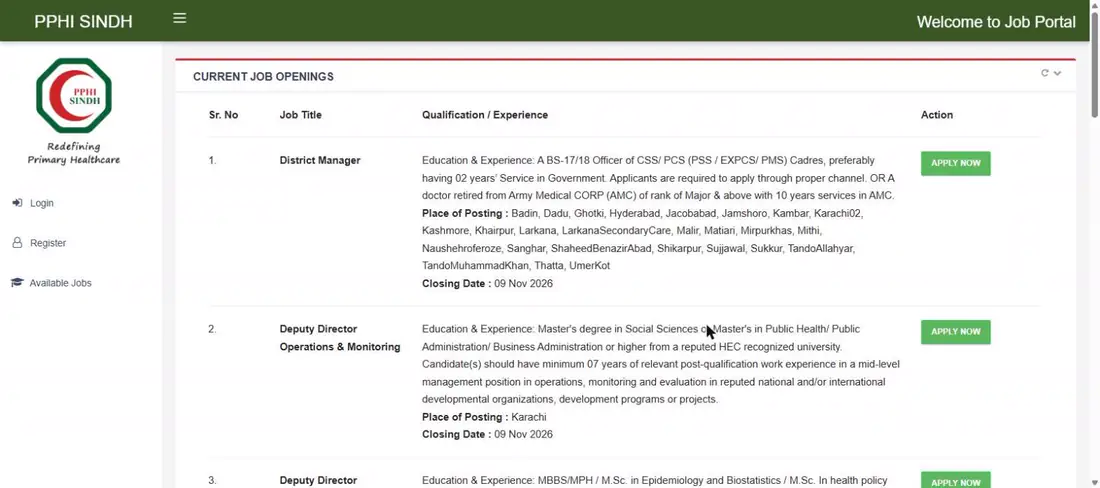Click the Deputy Director Operations closing date
Image resolution: width=1100 pixels, height=488 pixels.
487,435
